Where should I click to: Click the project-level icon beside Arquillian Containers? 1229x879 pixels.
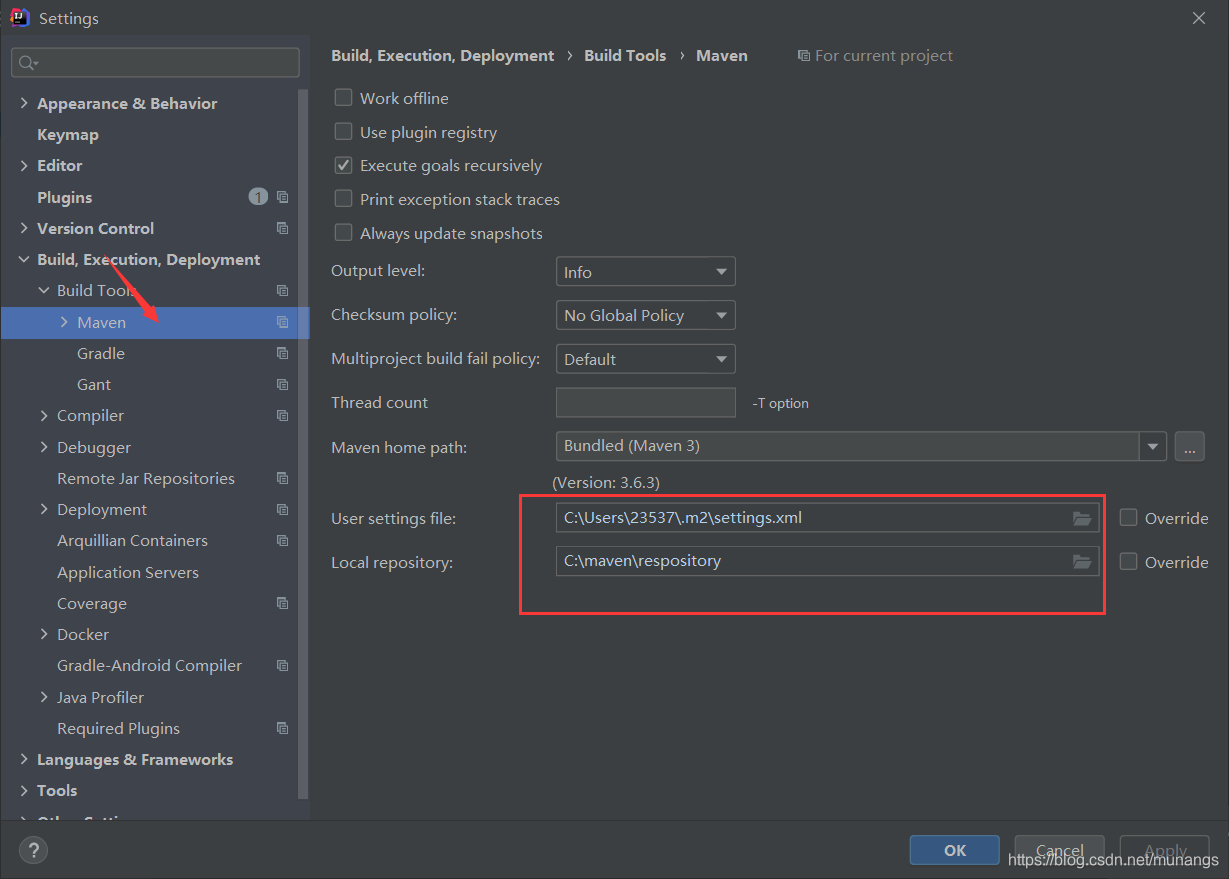click(282, 540)
